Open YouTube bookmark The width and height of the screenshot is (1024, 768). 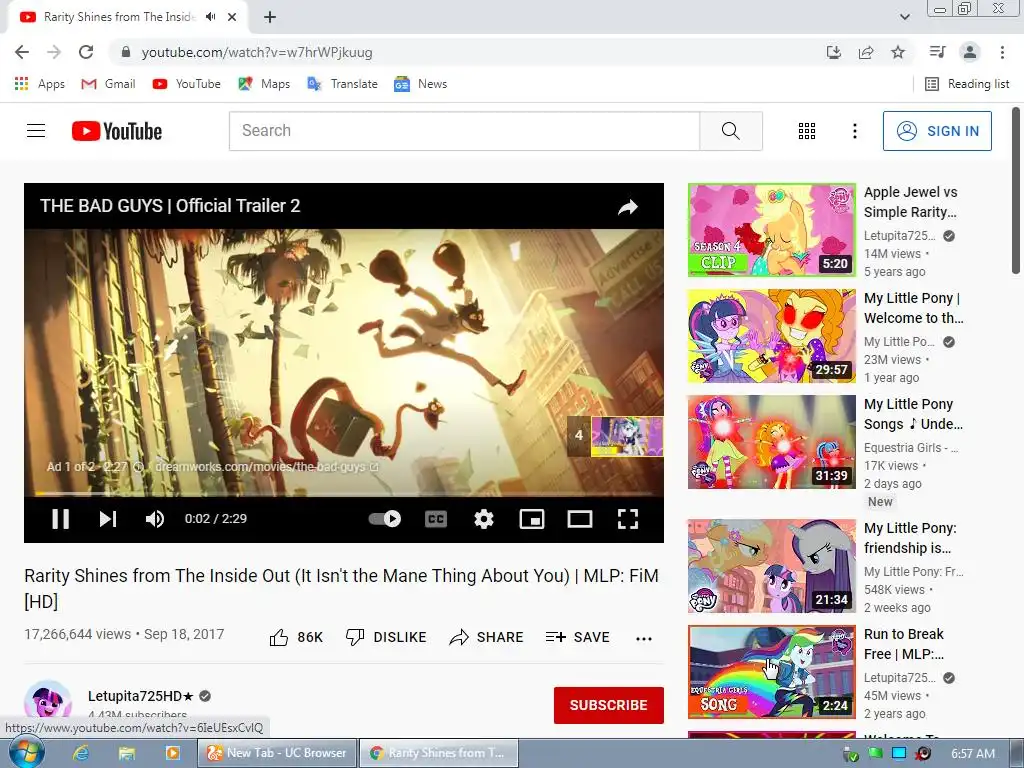coord(187,84)
